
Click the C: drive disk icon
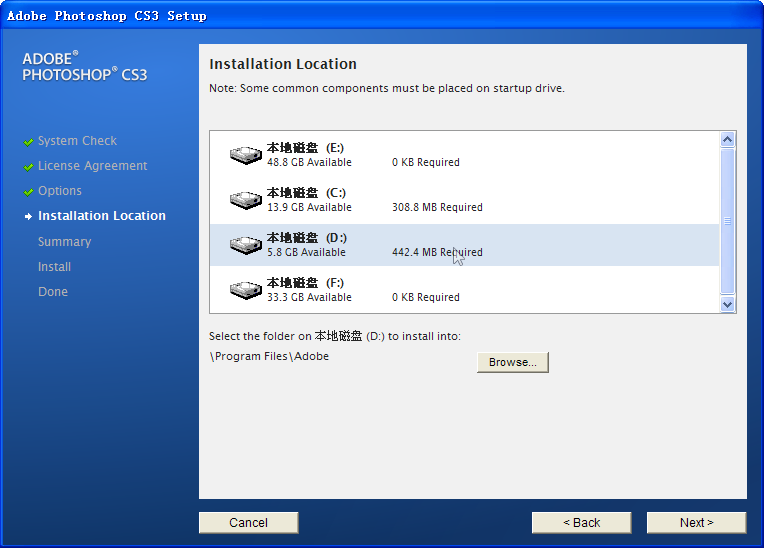coord(246,200)
